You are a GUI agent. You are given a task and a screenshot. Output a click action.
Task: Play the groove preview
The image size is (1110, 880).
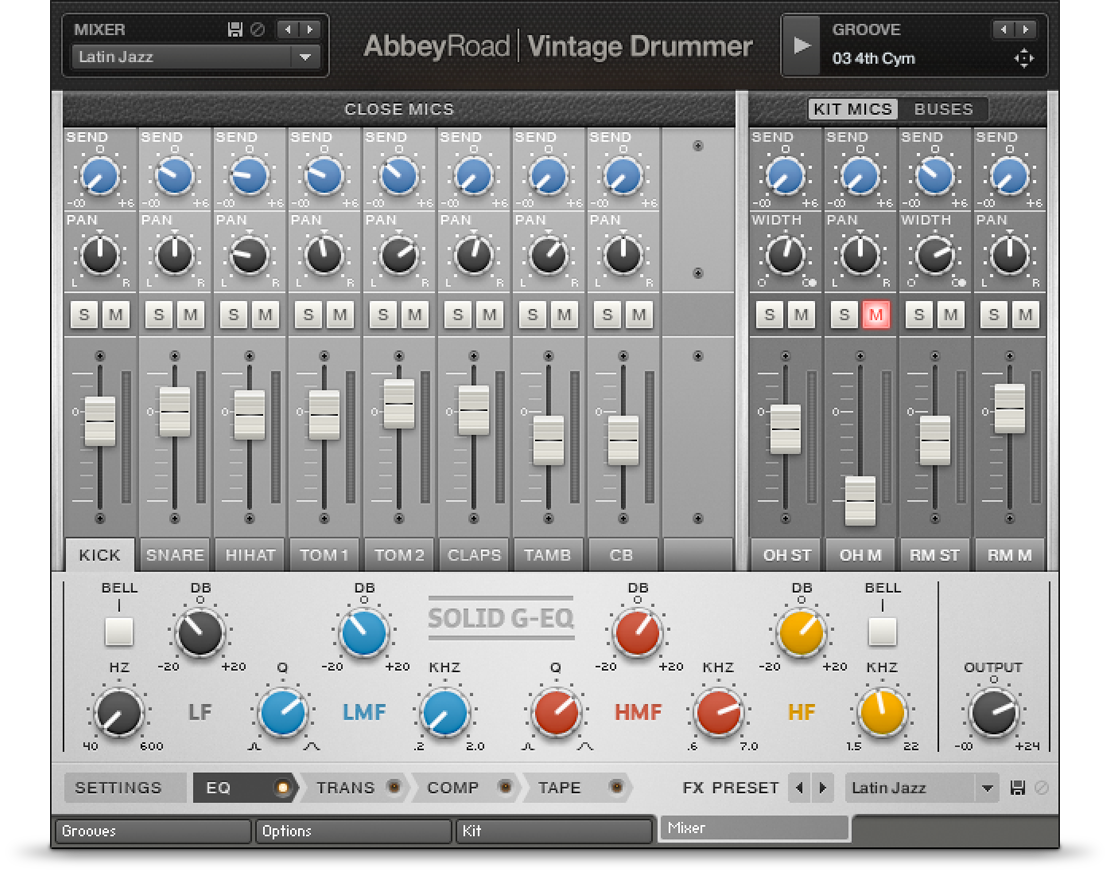click(801, 46)
